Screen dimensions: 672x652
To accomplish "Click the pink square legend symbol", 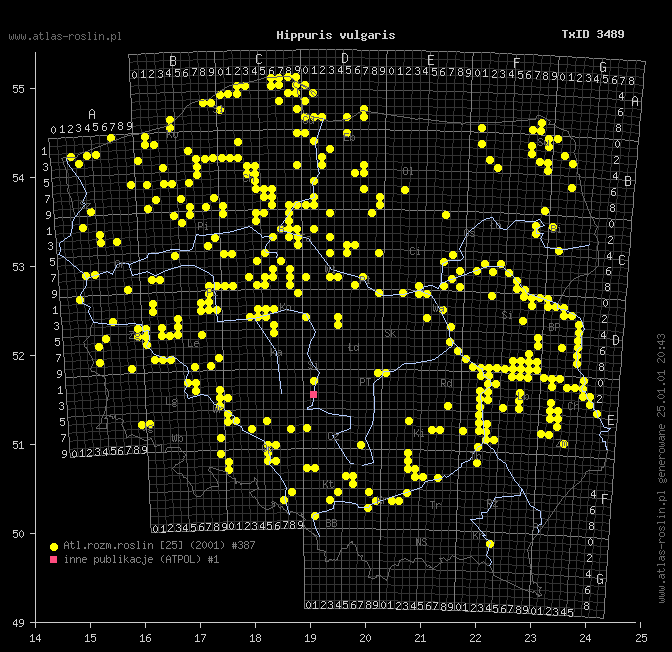I will [x=54, y=559].
